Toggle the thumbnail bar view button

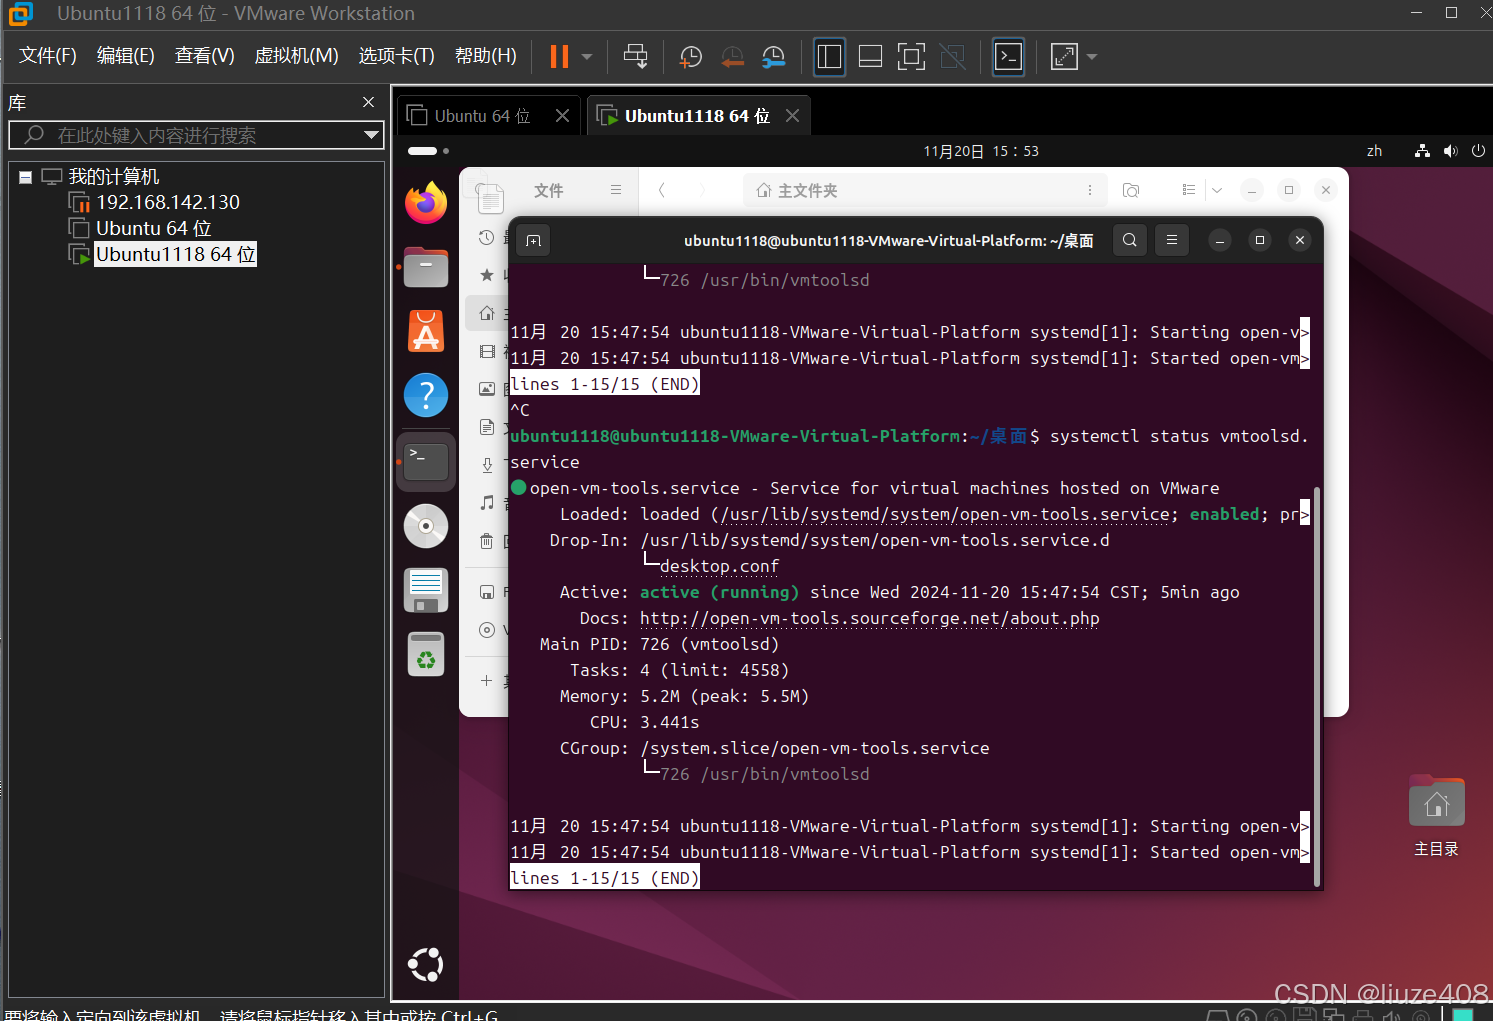click(x=870, y=57)
